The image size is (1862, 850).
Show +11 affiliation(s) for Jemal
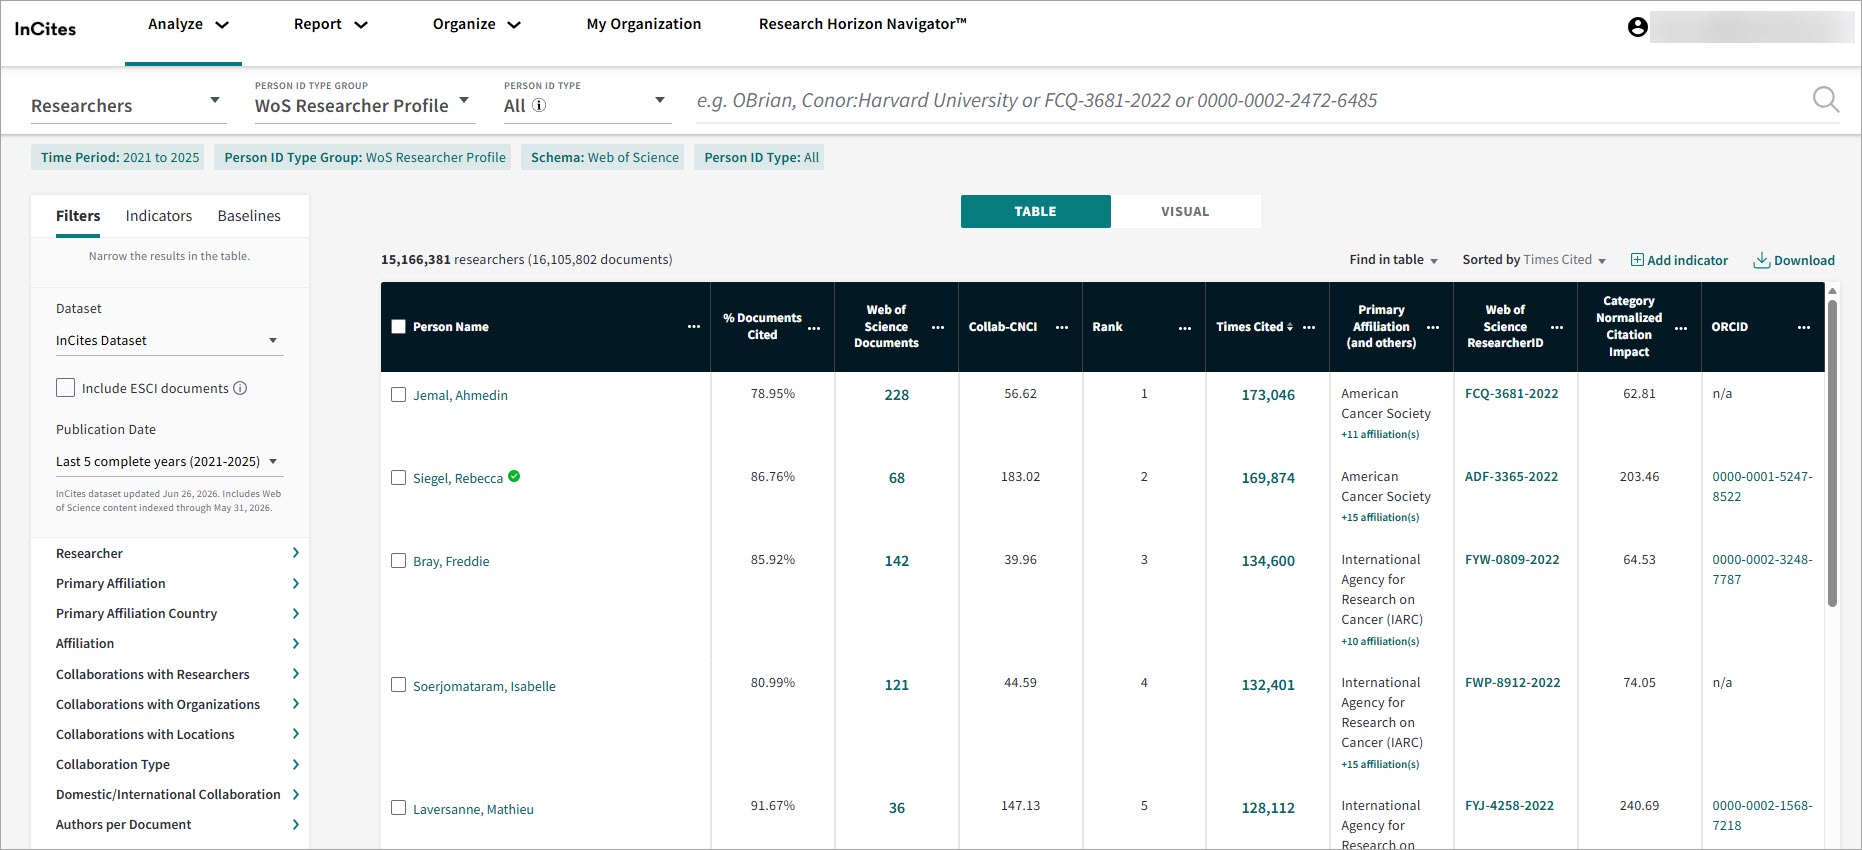tap(1380, 434)
